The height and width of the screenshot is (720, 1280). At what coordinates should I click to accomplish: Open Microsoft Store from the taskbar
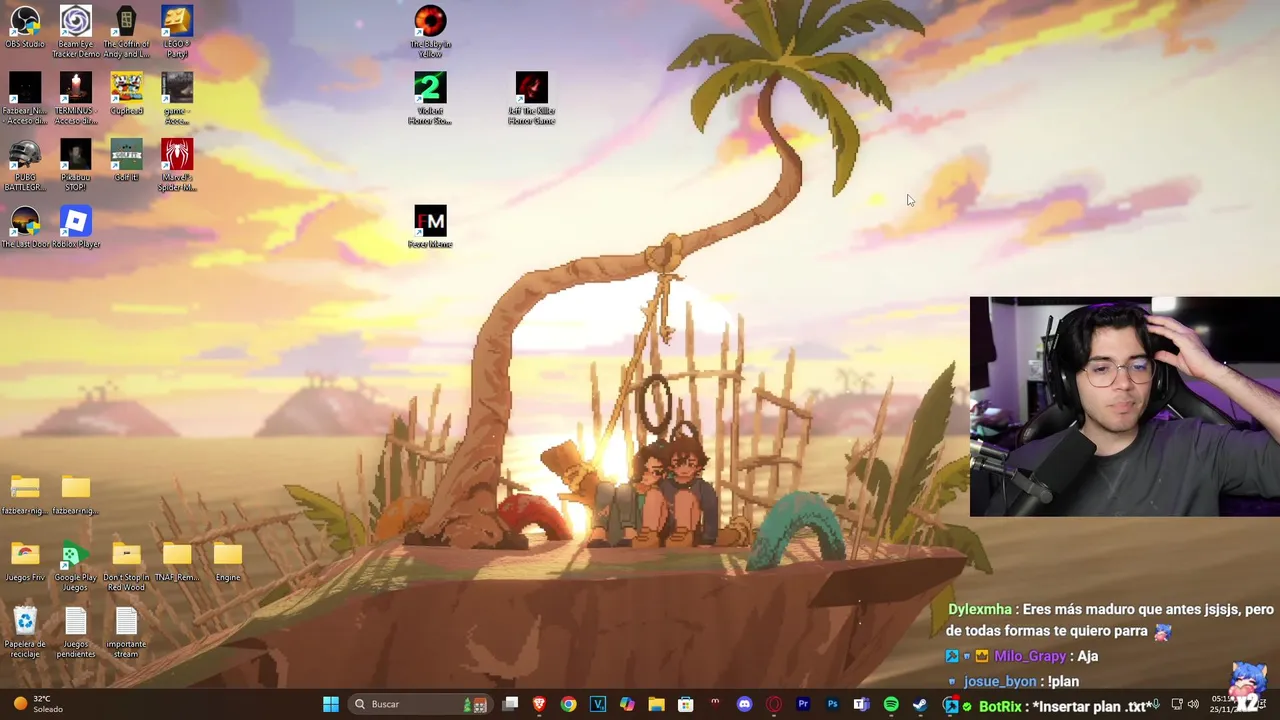[x=685, y=704]
